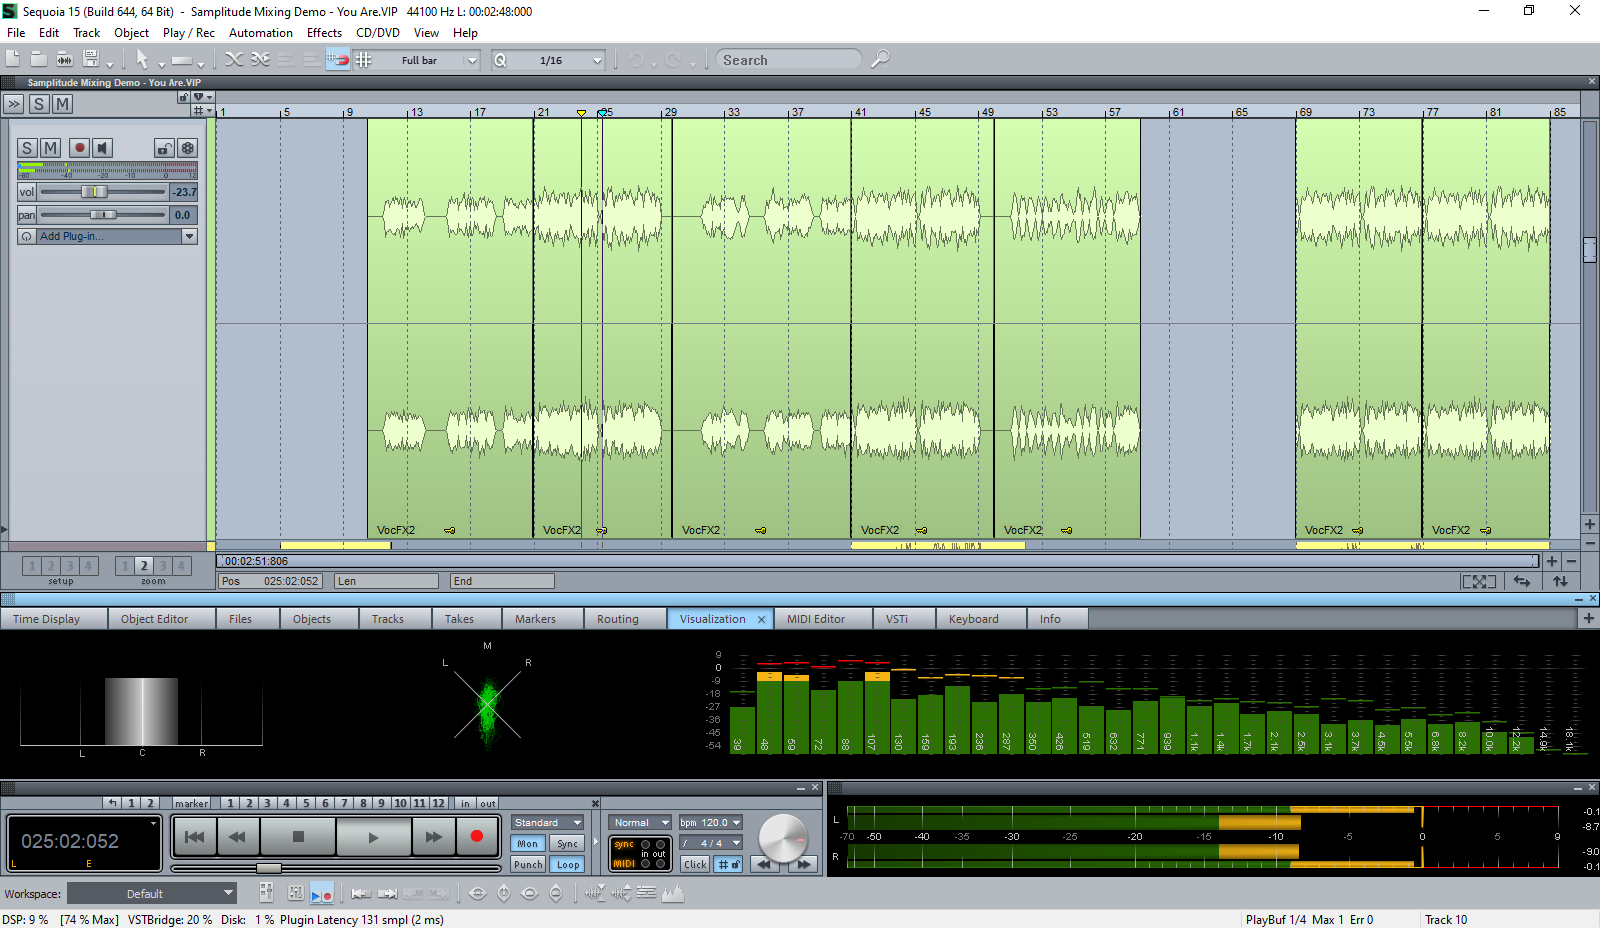Click the crossfade editor icon
This screenshot has width=1600, height=928.
[x=234, y=59]
